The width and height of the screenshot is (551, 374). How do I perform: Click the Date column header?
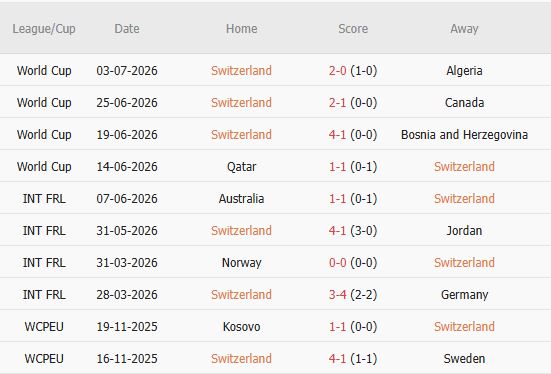click(x=127, y=29)
